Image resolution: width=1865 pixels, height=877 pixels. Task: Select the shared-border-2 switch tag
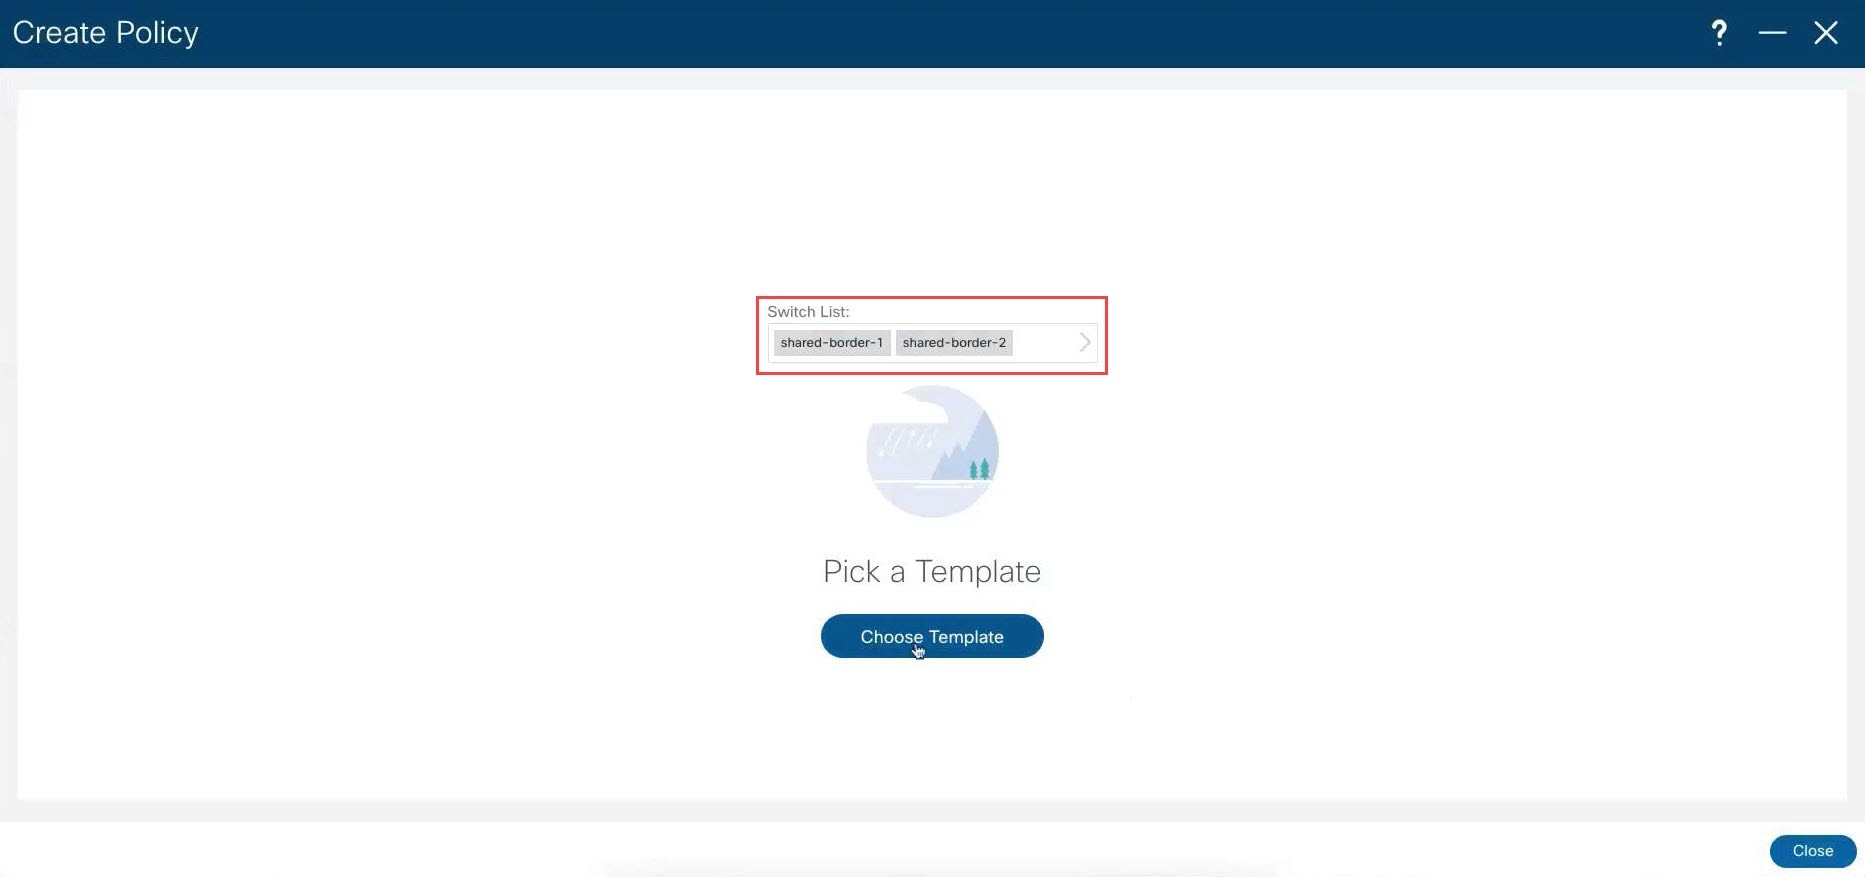pos(954,343)
